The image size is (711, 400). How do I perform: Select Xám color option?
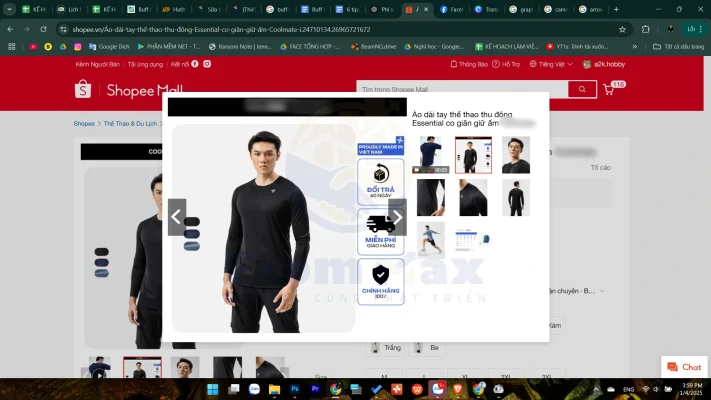(x=556, y=325)
